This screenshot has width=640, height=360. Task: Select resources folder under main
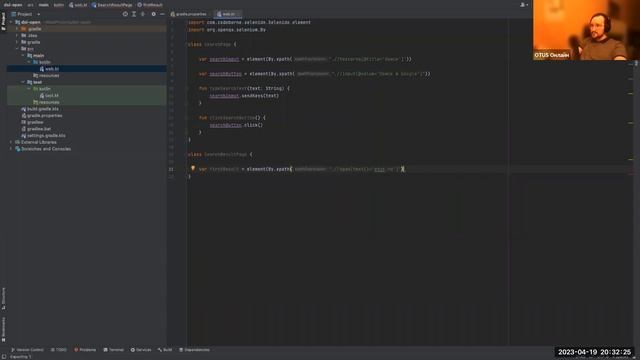46,76
